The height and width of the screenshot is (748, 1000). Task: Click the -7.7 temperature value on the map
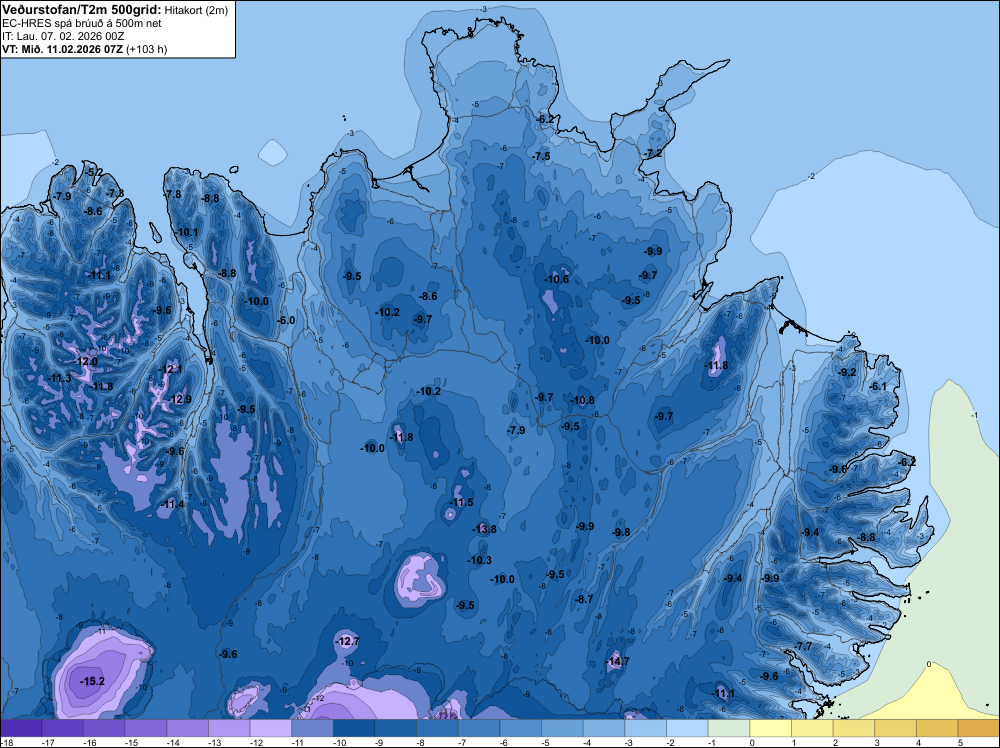pos(804,646)
